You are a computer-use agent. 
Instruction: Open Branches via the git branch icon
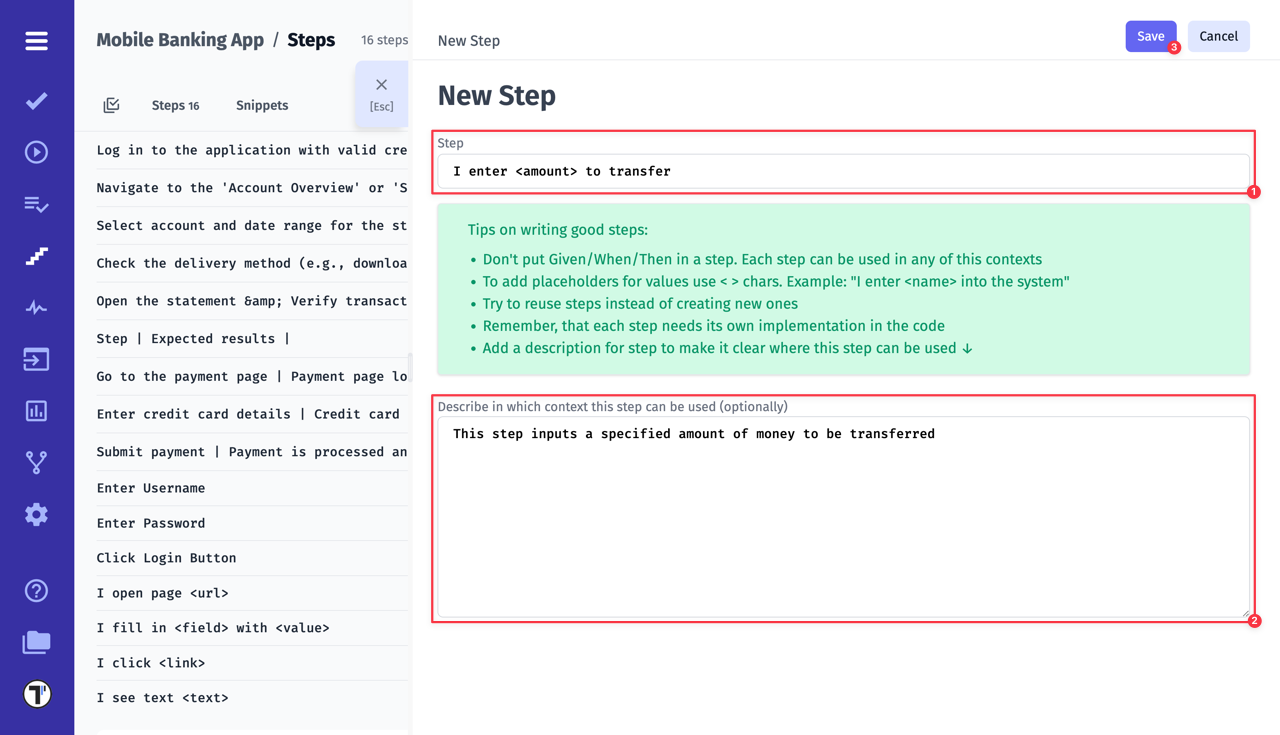(36, 462)
